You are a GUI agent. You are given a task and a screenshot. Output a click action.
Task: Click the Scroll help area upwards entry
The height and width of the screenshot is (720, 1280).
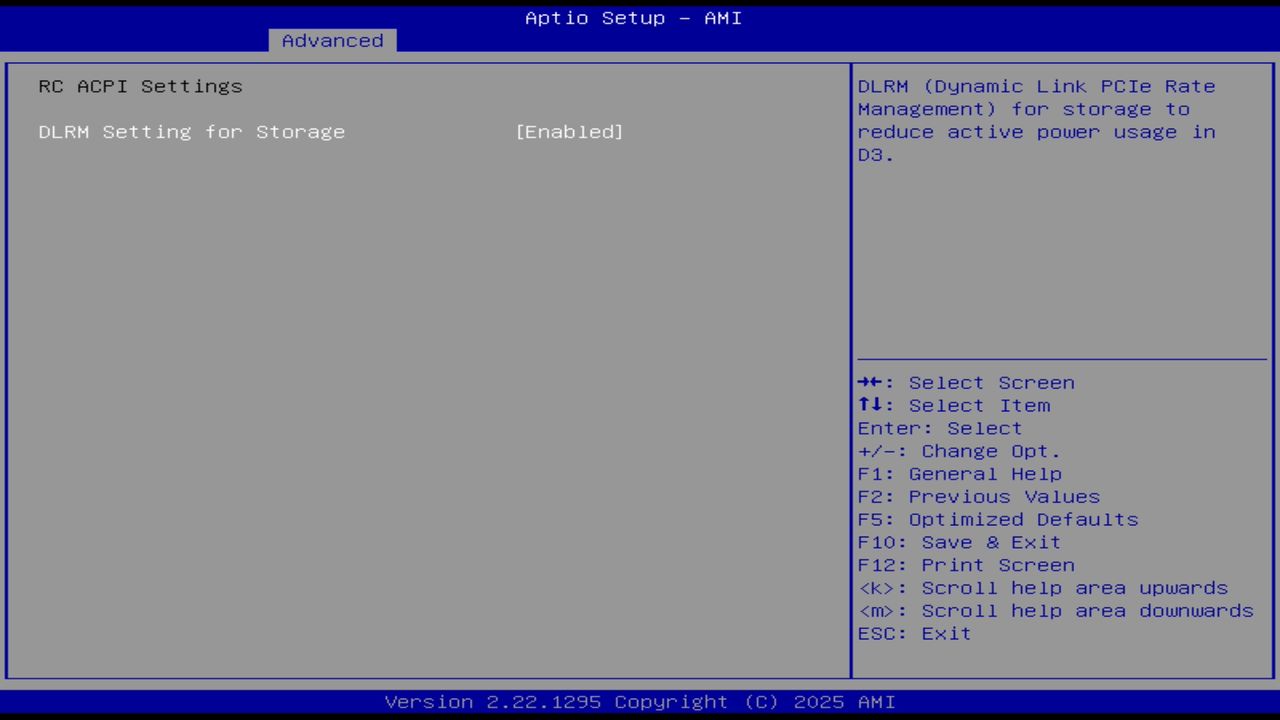tap(1043, 588)
